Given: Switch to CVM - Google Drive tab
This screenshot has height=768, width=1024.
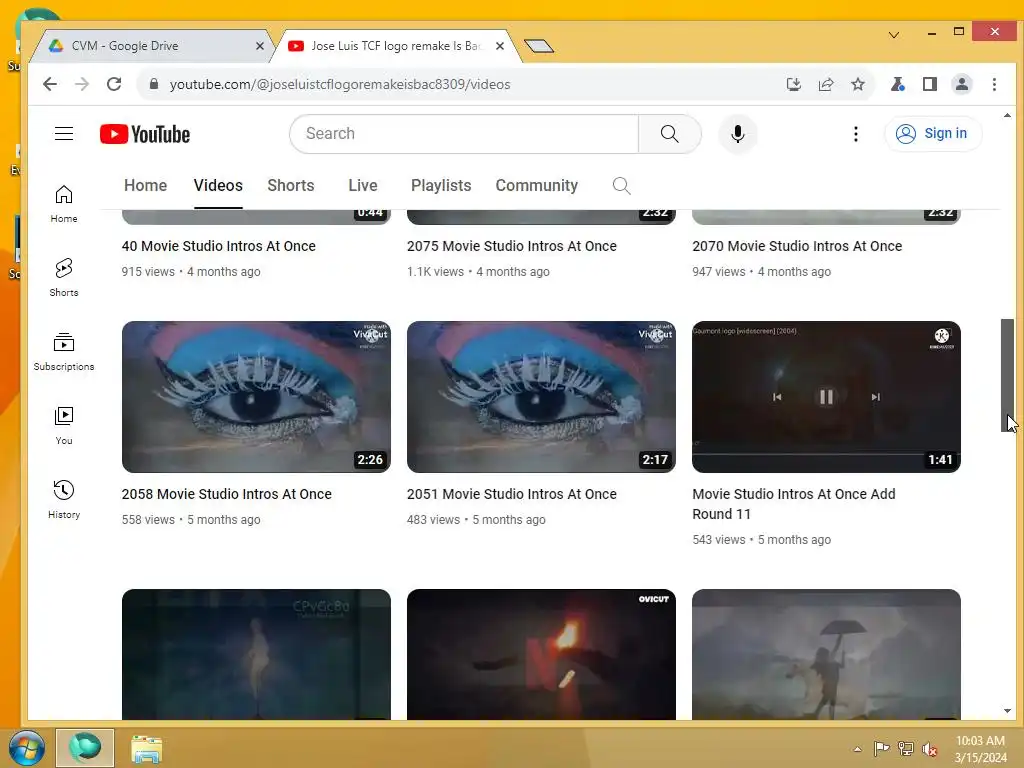Looking at the screenshot, I should (x=150, y=46).
